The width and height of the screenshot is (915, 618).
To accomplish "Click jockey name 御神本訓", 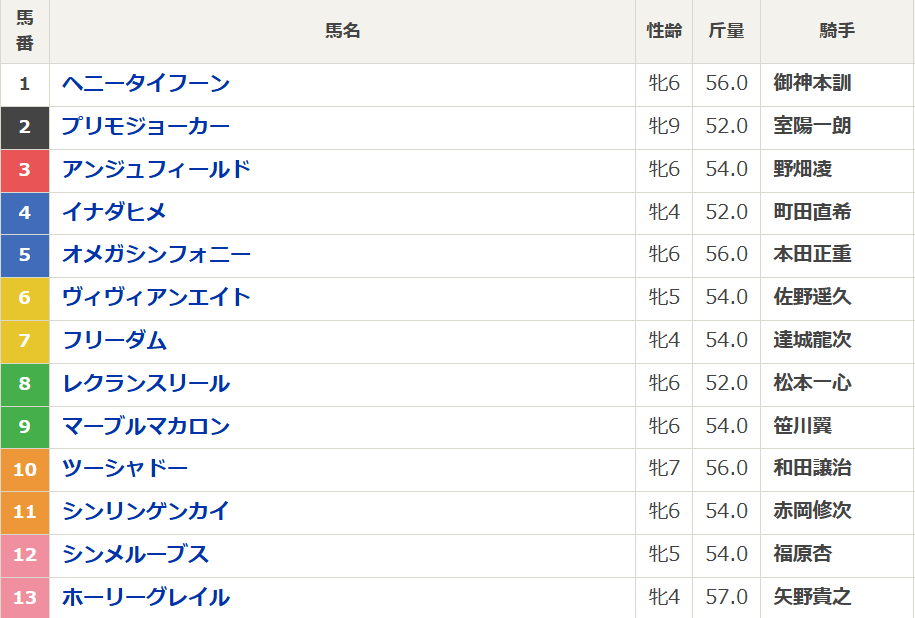I will pos(812,84).
